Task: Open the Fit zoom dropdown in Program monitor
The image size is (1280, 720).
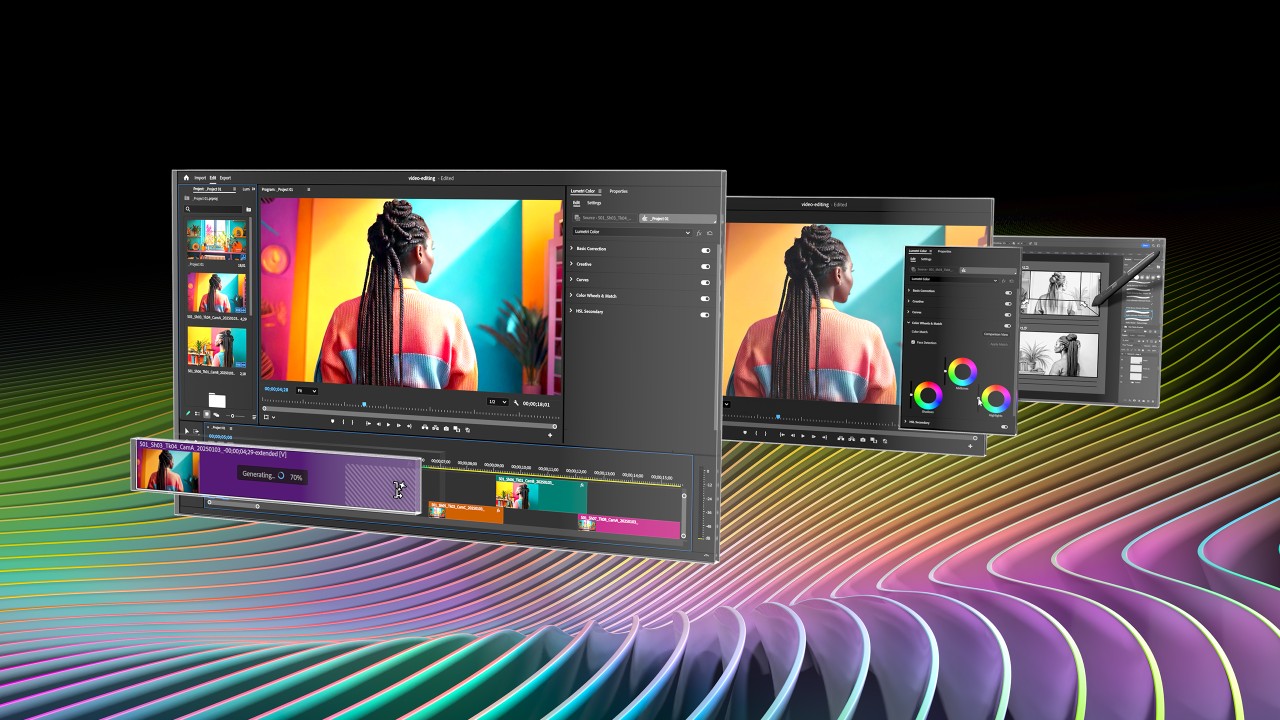Action: (306, 390)
